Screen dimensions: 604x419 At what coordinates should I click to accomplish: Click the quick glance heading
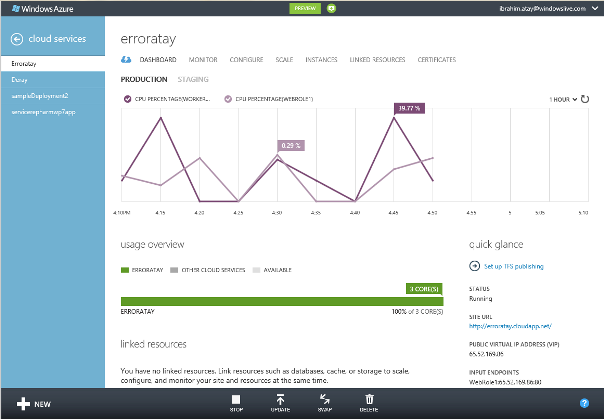tap(496, 245)
